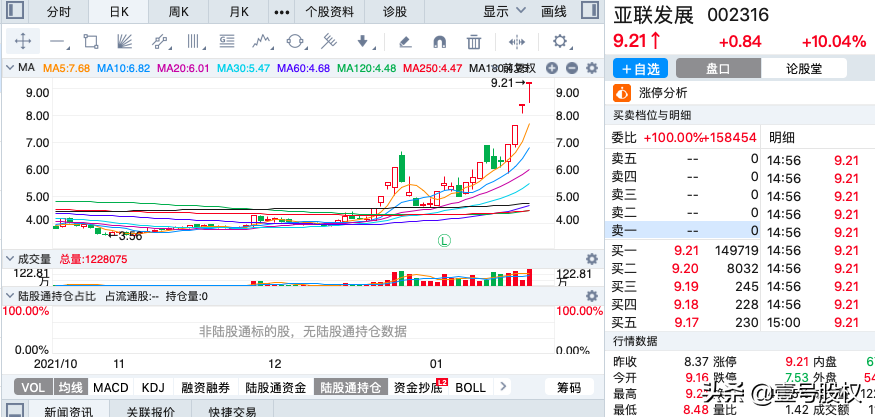
Task: Select the wave line tool
Action: click(261, 41)
